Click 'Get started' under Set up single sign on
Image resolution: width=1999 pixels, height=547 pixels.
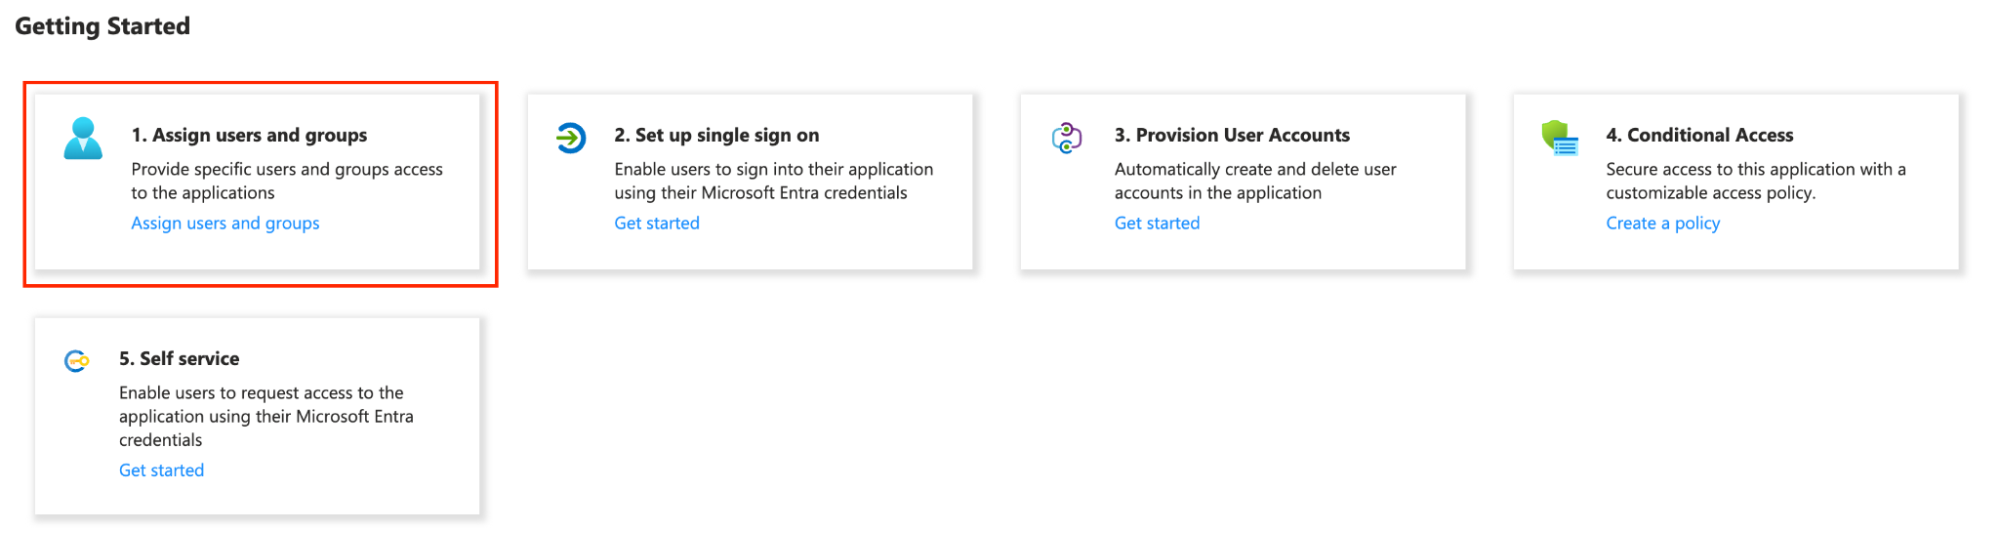(656, 223)
